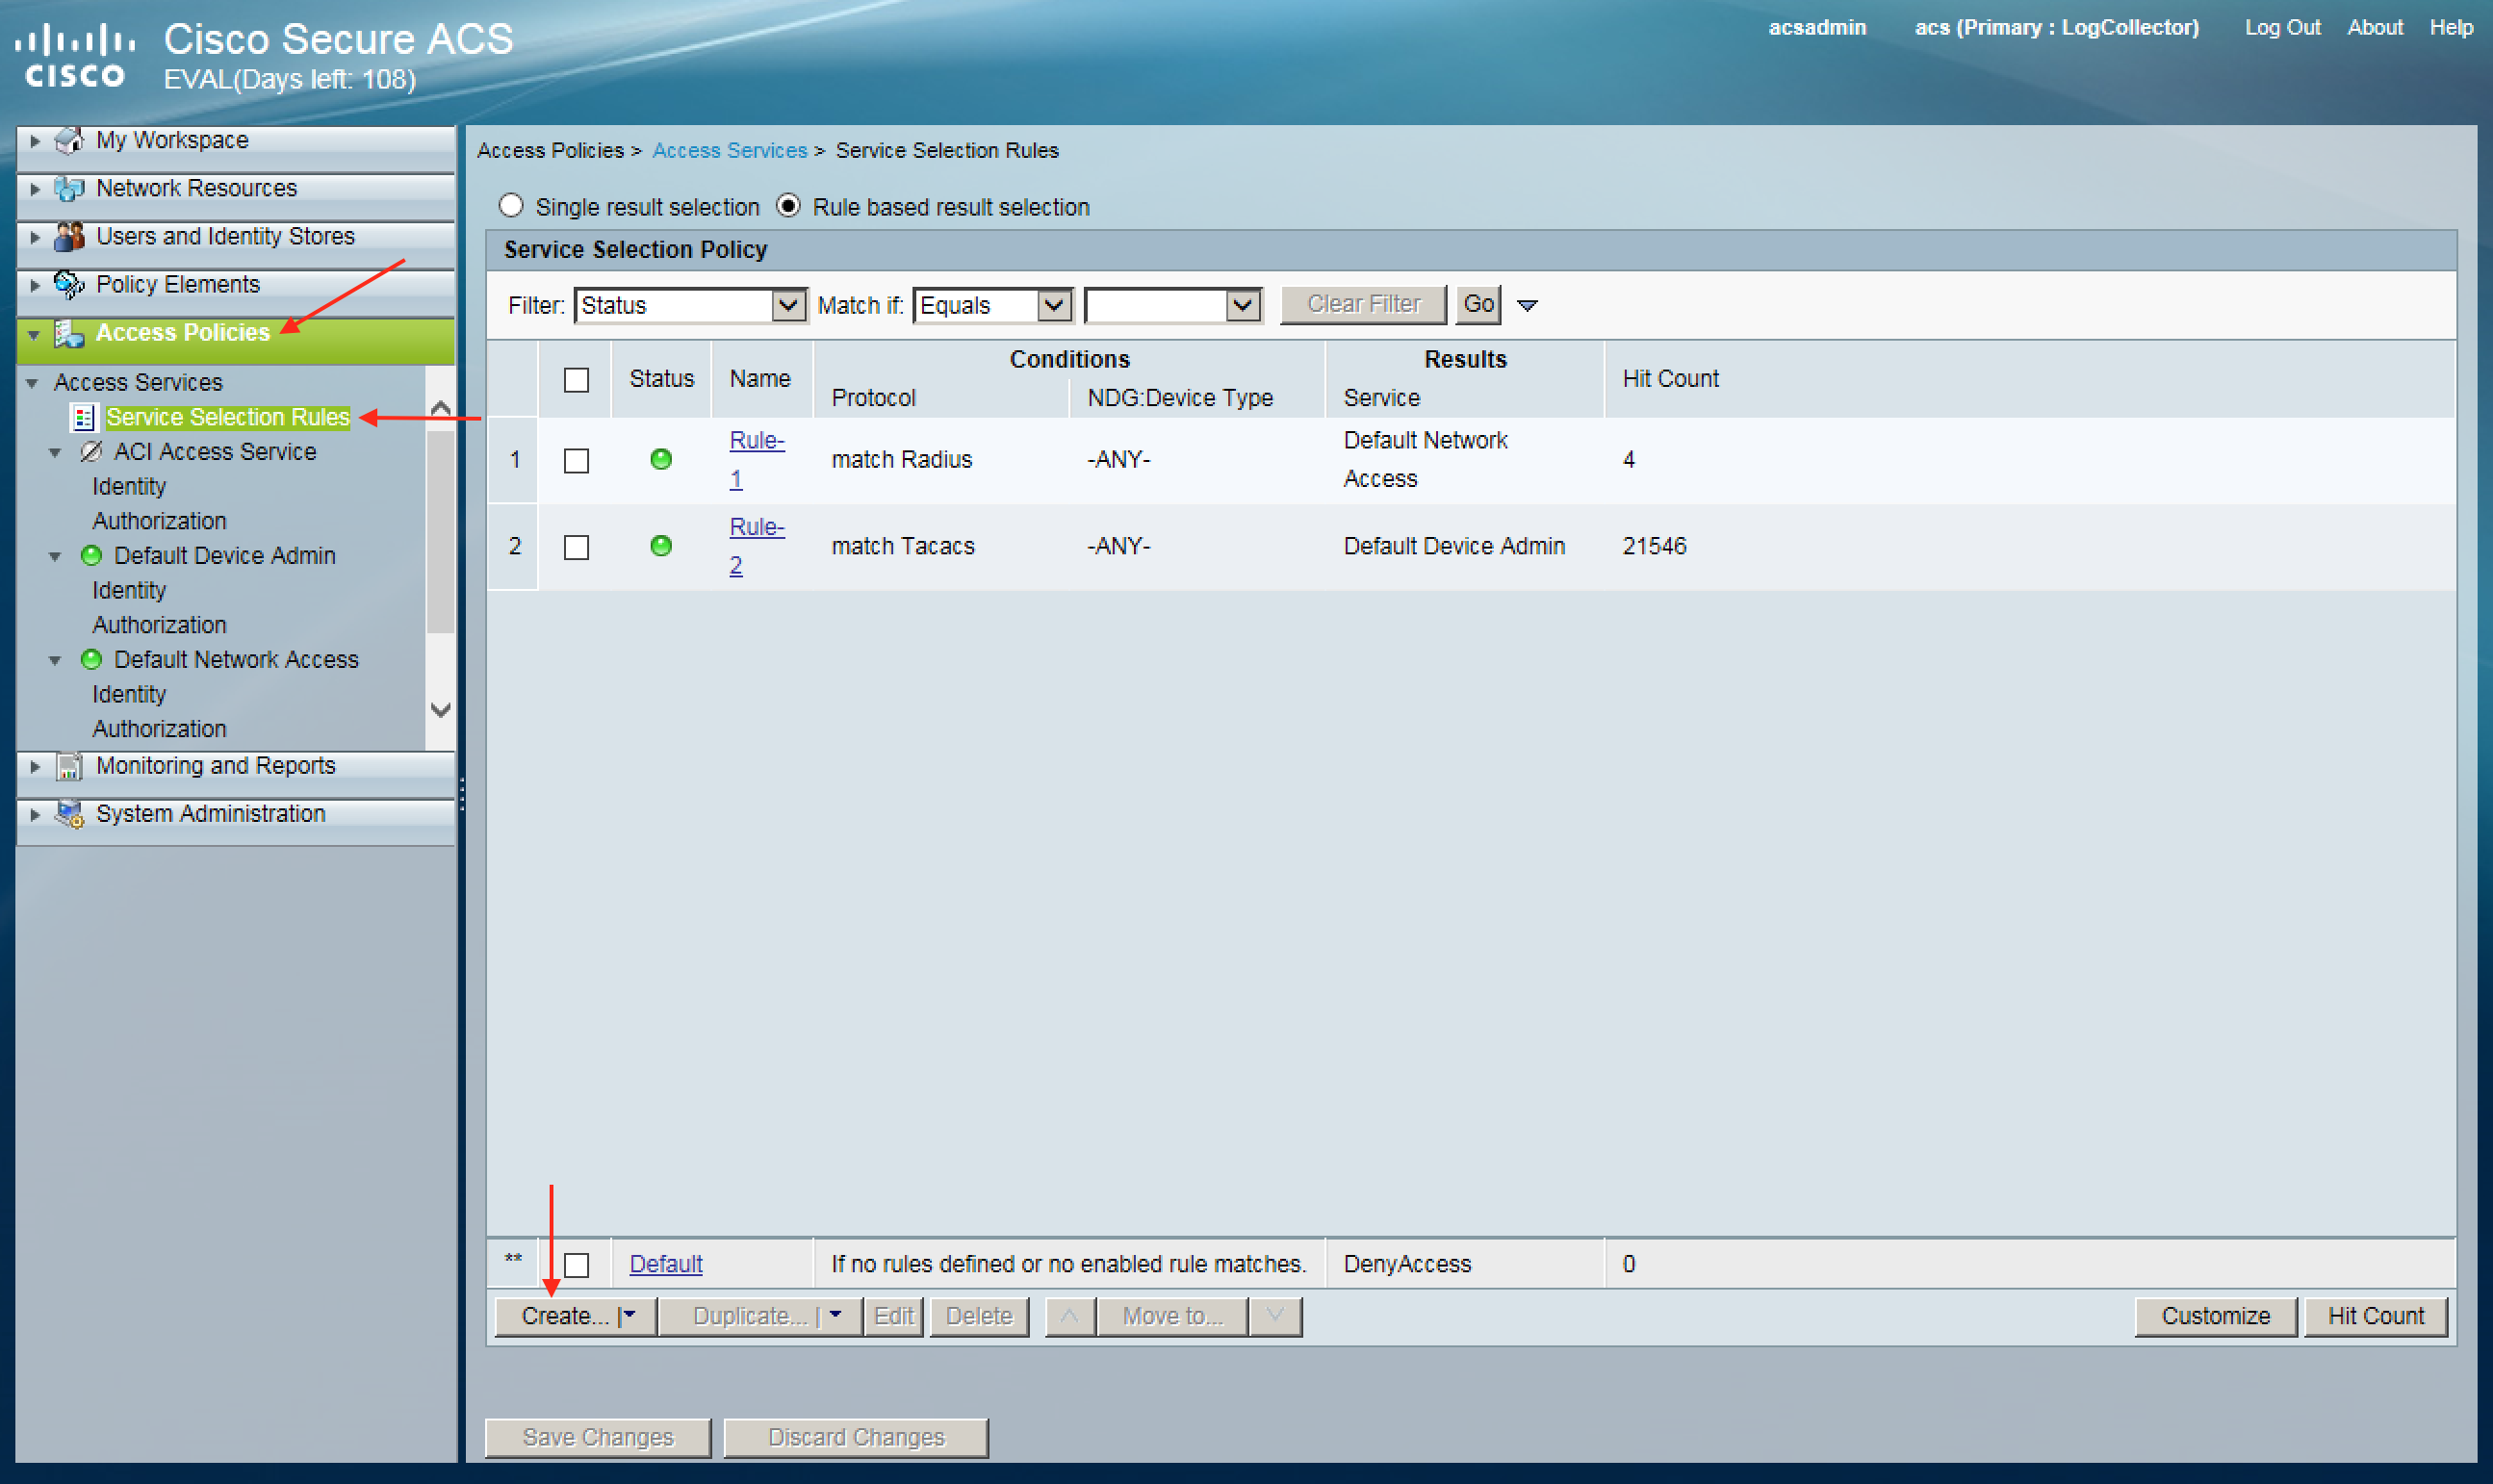
Task: Click the Monitoring and Reports icon
Action: pos(69,766)
